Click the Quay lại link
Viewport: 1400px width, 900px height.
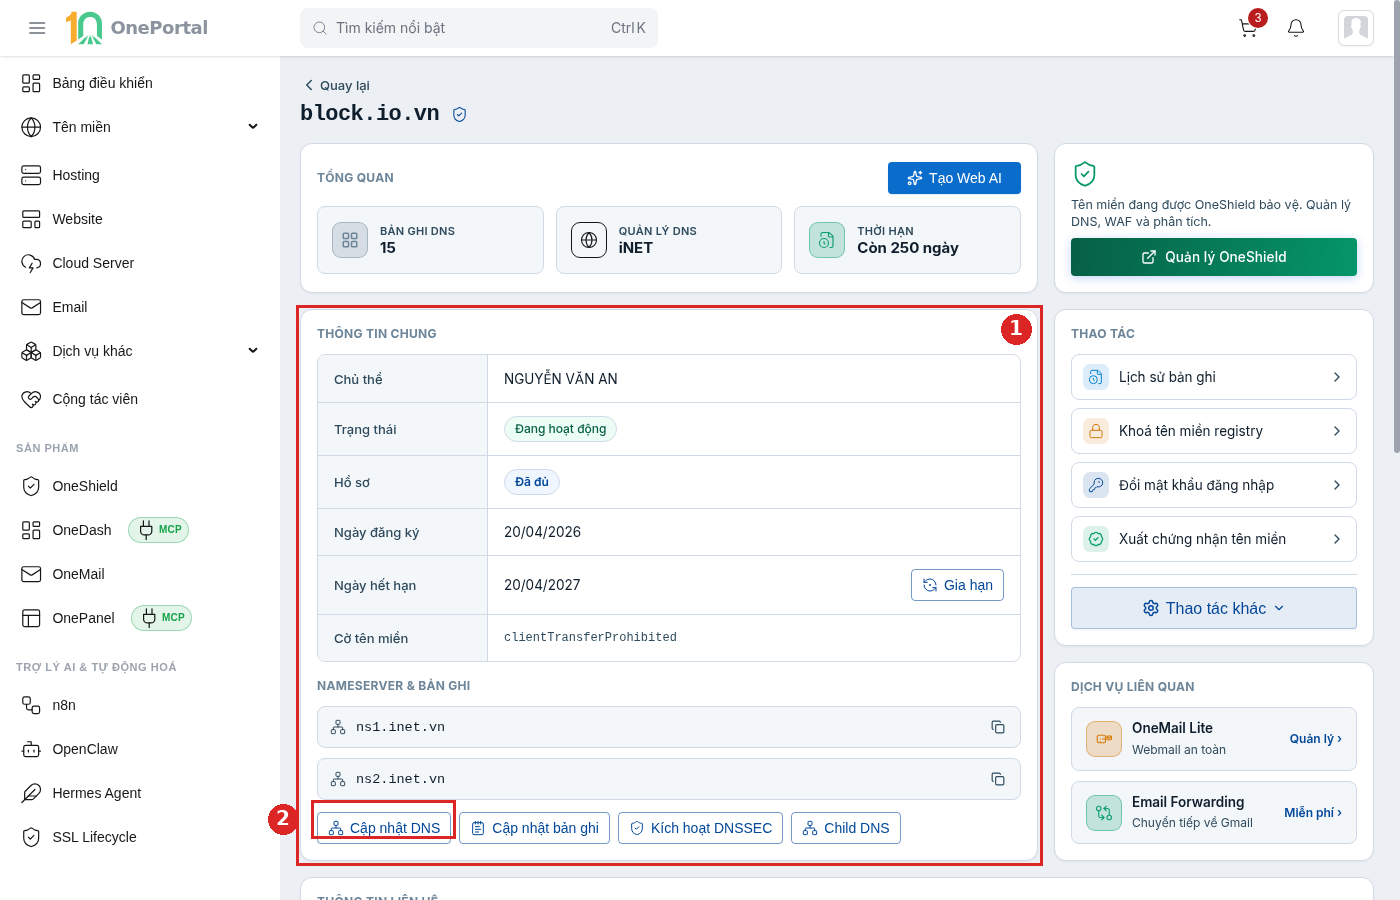[x=337, y=85]
